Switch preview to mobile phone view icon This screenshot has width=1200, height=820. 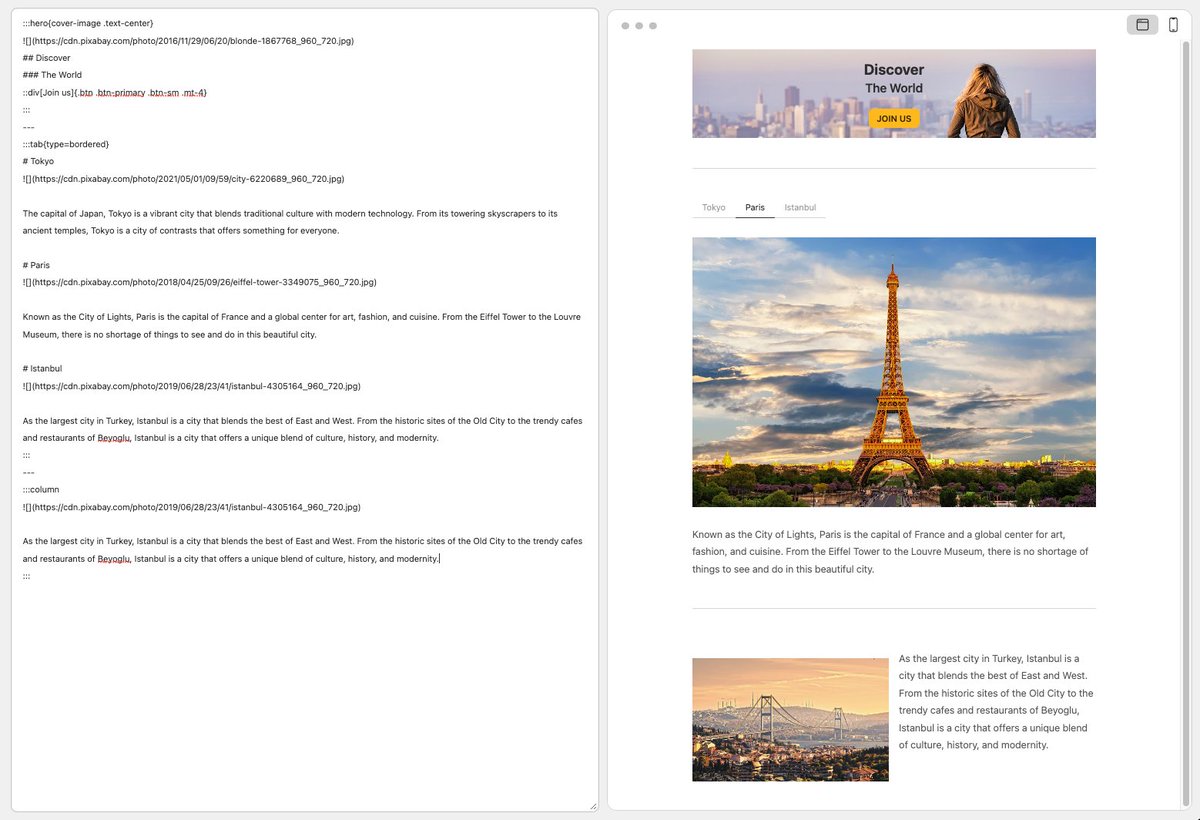1173,25
